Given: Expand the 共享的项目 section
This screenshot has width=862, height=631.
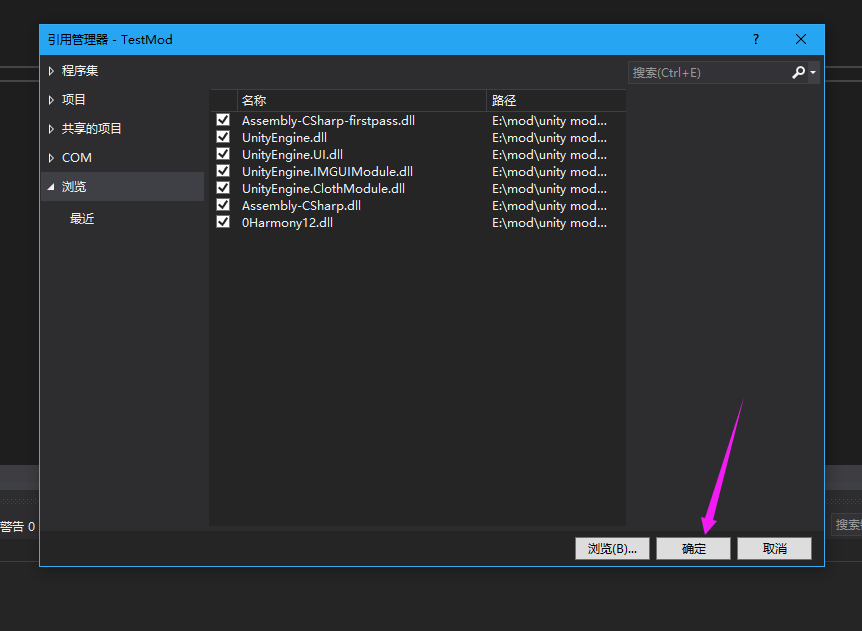Looking at the screenshot, I should [50, 128].
